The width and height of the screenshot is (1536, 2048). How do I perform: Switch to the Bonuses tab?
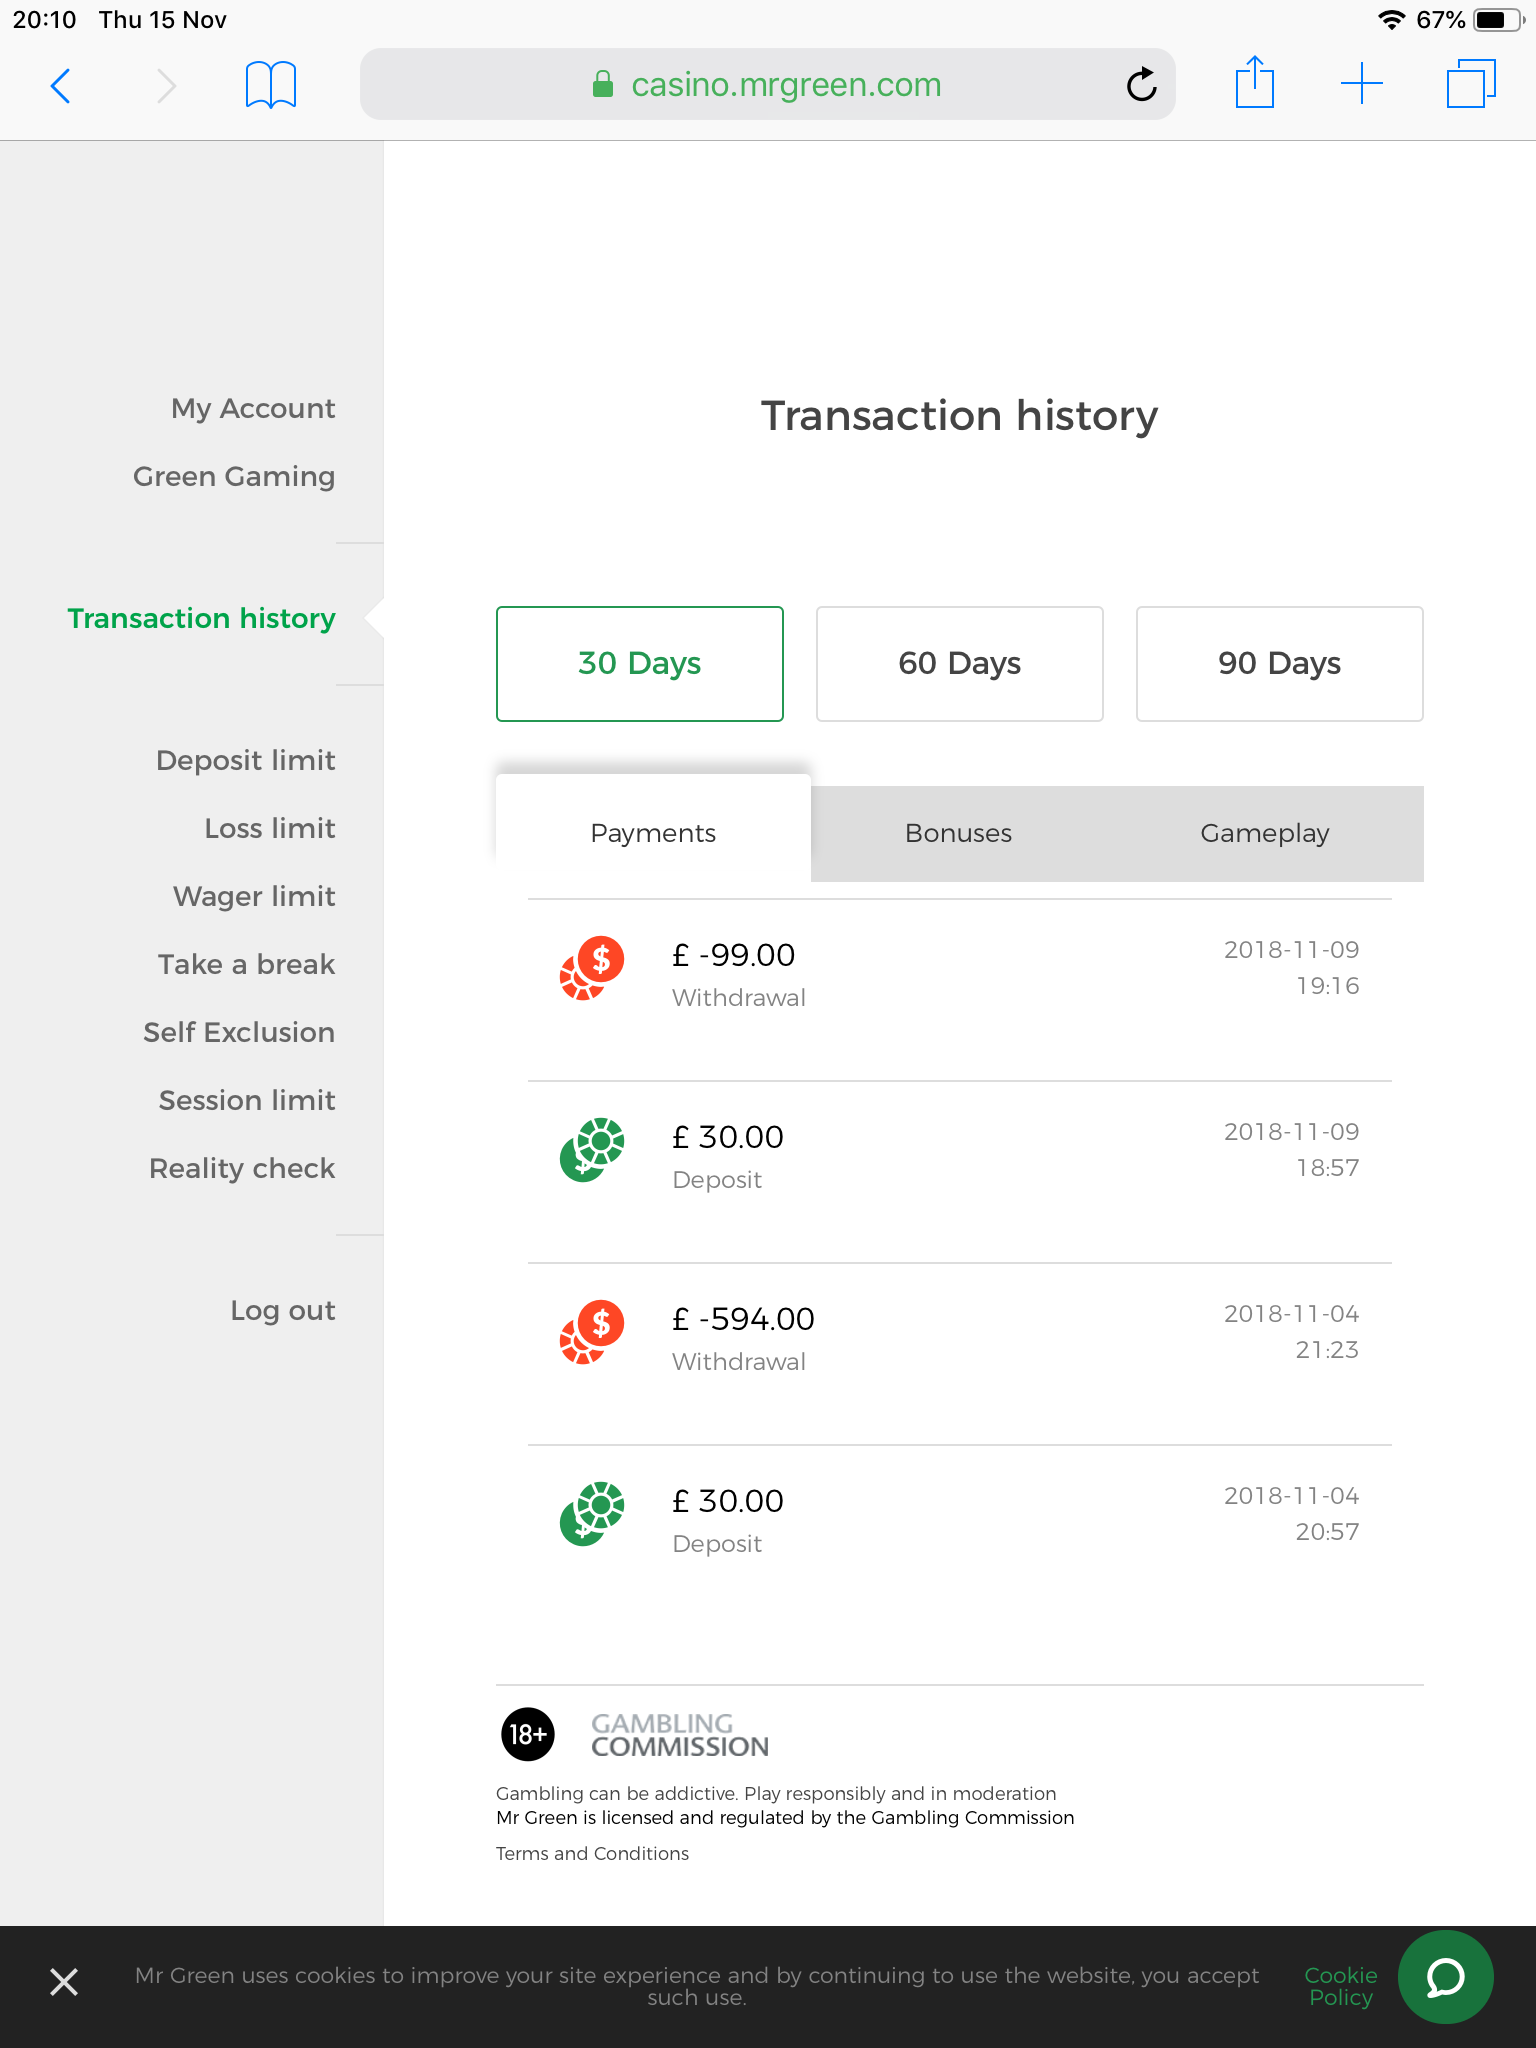[x=958, y=833]
